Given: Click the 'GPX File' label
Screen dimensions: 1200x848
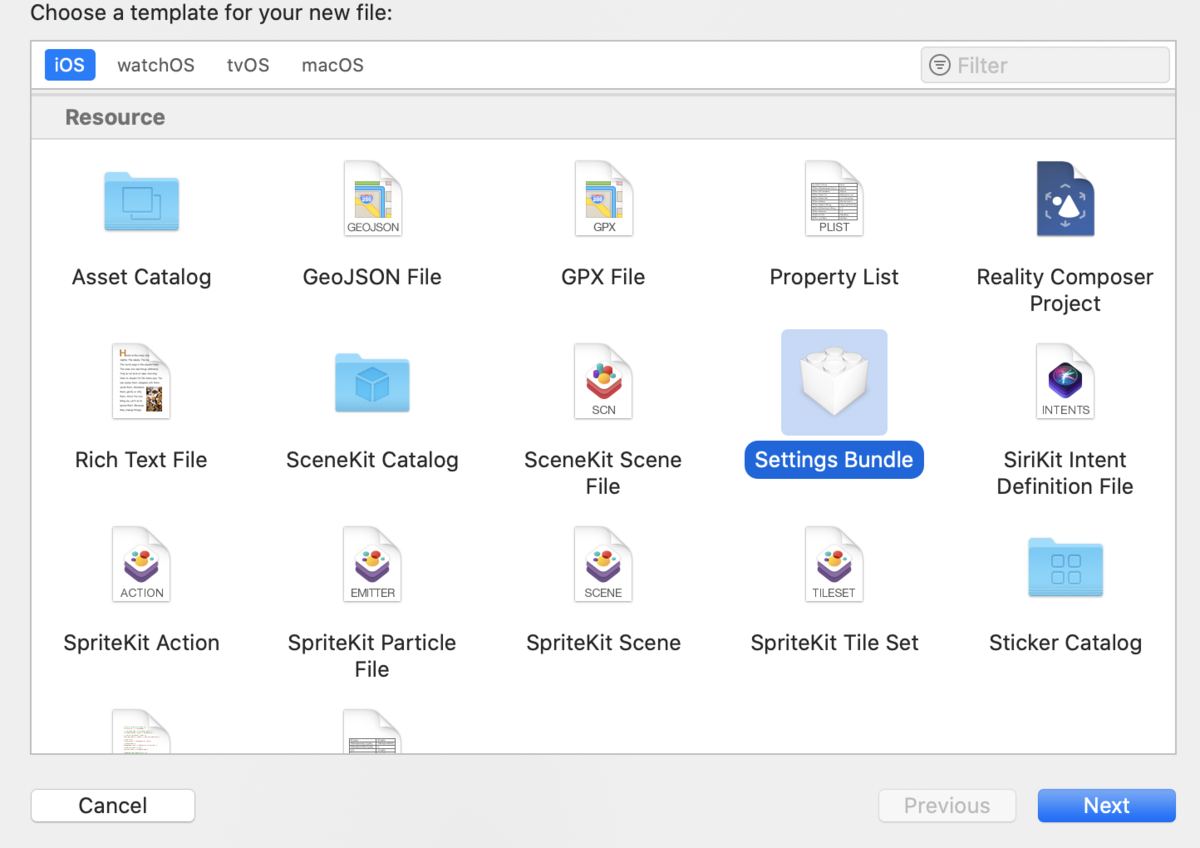Looking at the screenshot, I should tap(603, 277).
